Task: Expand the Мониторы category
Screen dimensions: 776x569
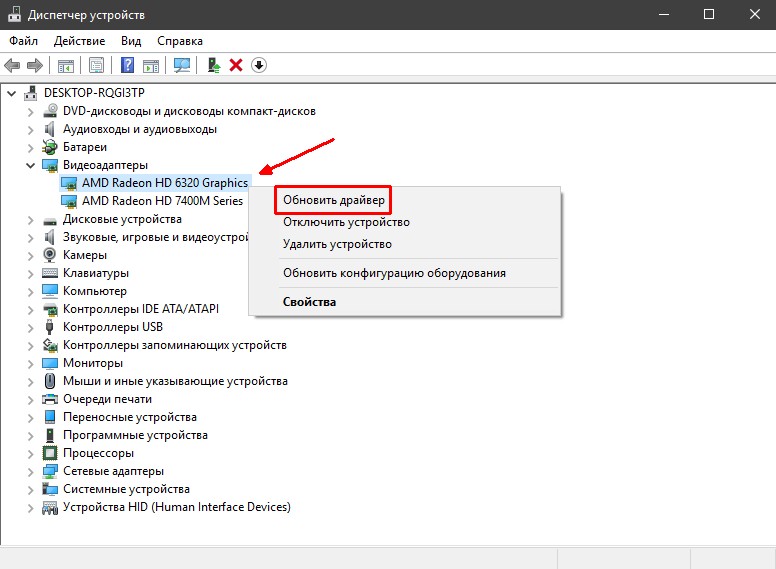Action: (x=31, y=364)
